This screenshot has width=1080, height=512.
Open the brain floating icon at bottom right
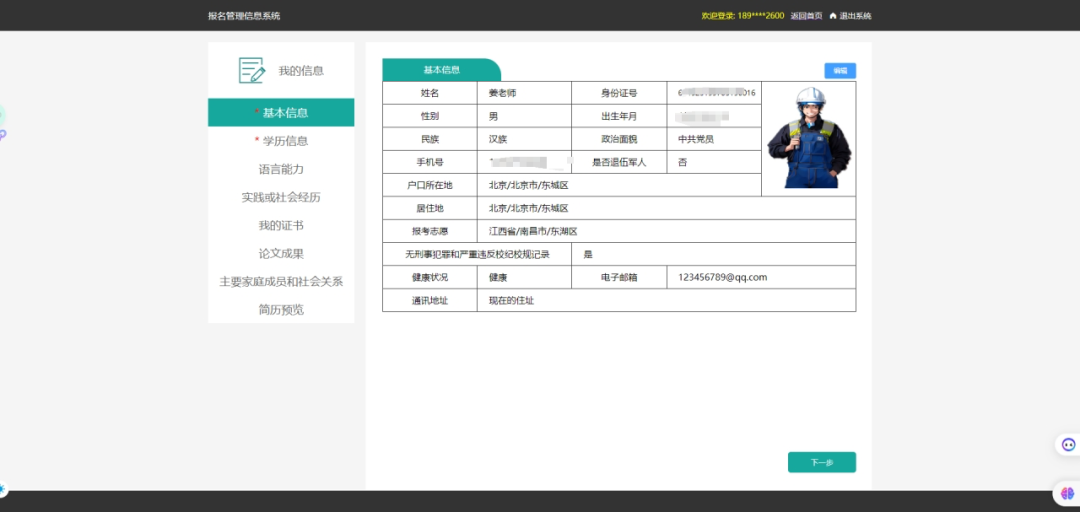[x=1068, y=493]
